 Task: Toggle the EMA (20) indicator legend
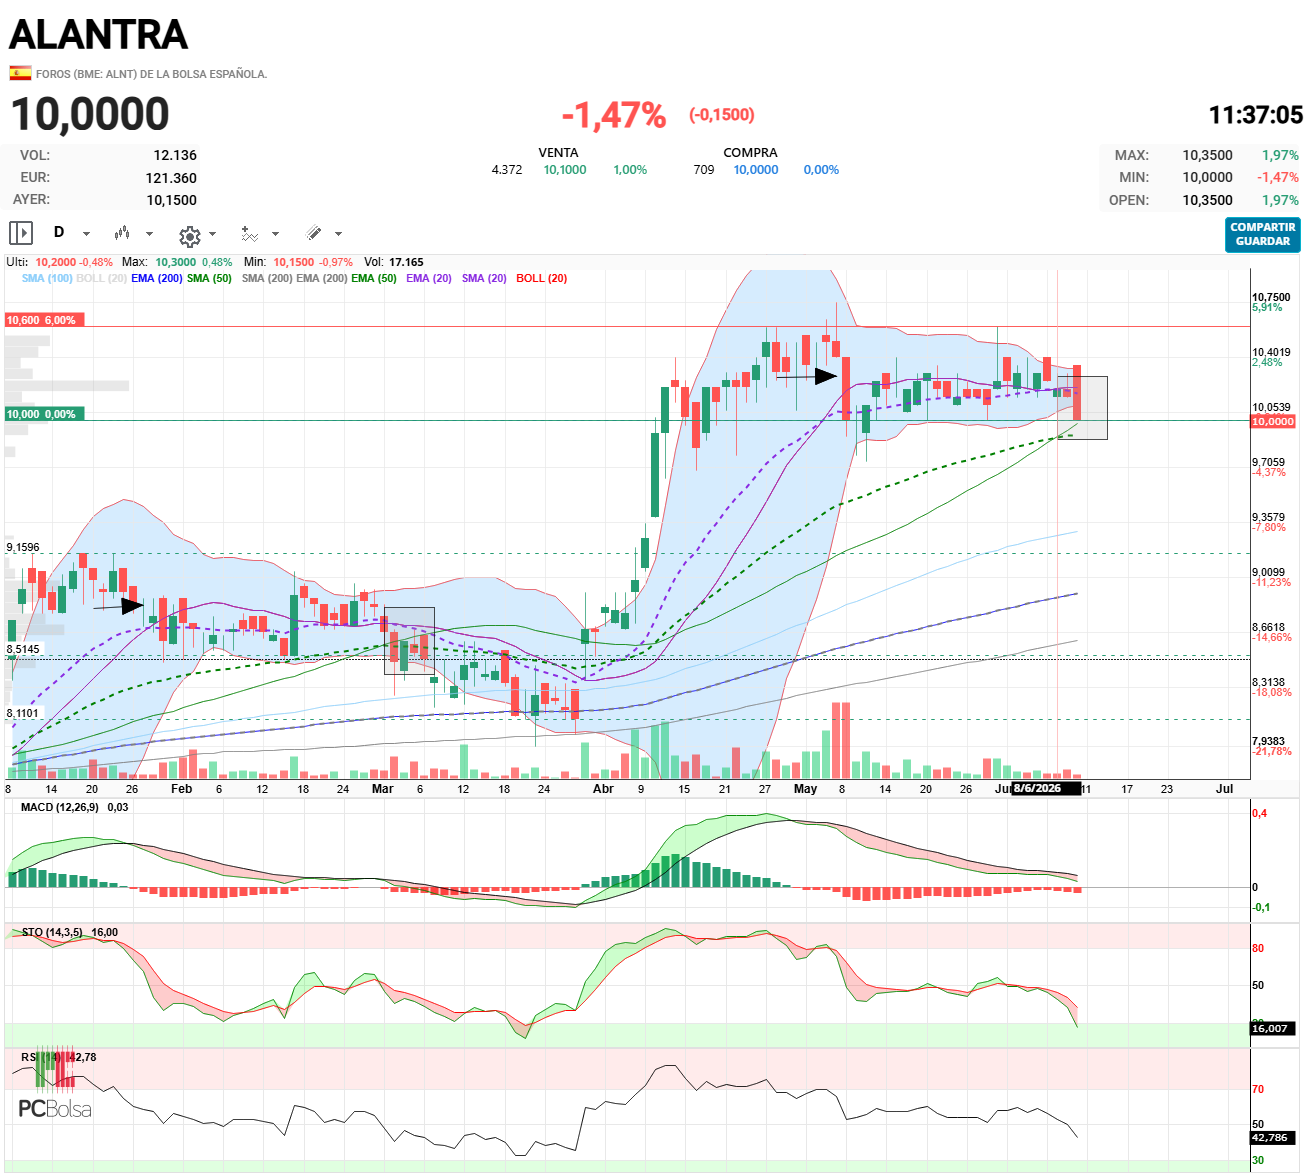(429, 278)
